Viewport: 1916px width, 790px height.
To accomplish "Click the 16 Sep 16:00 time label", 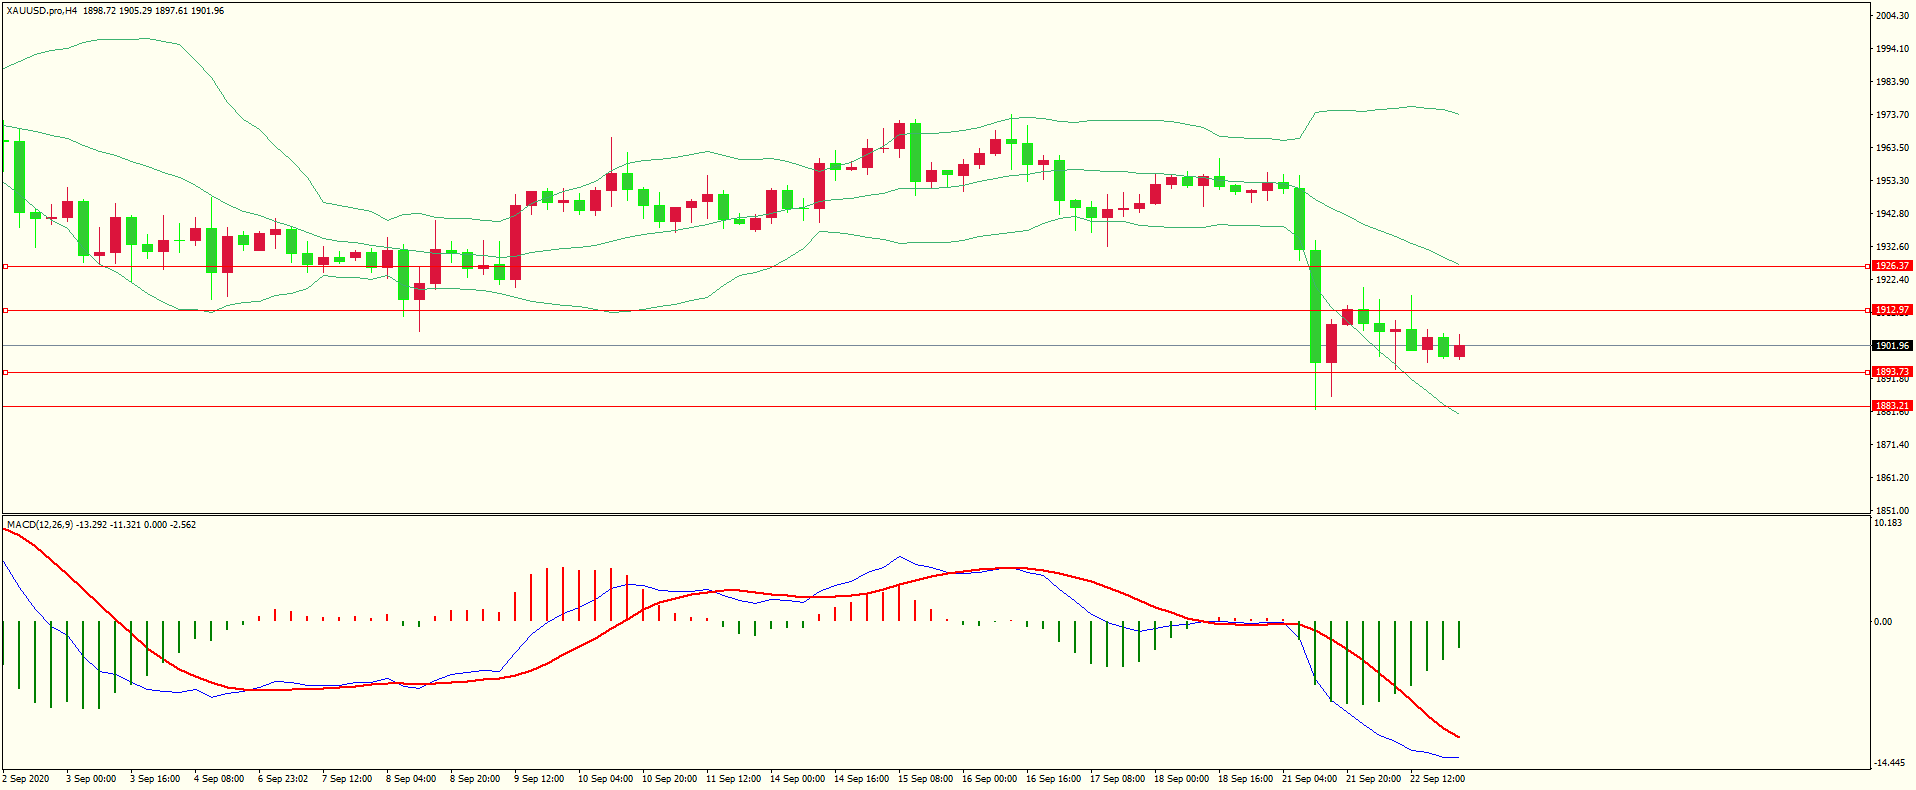I will [x=1053, y=778].
